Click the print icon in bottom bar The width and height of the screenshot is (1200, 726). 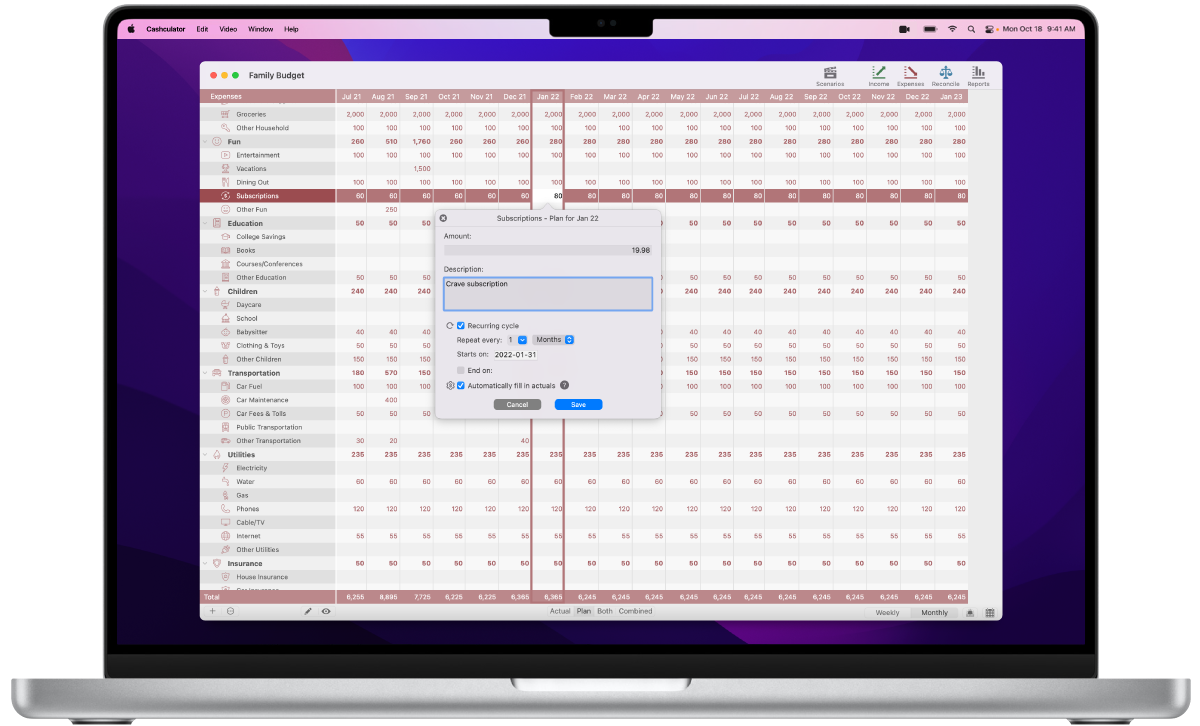tap(969, 612)
